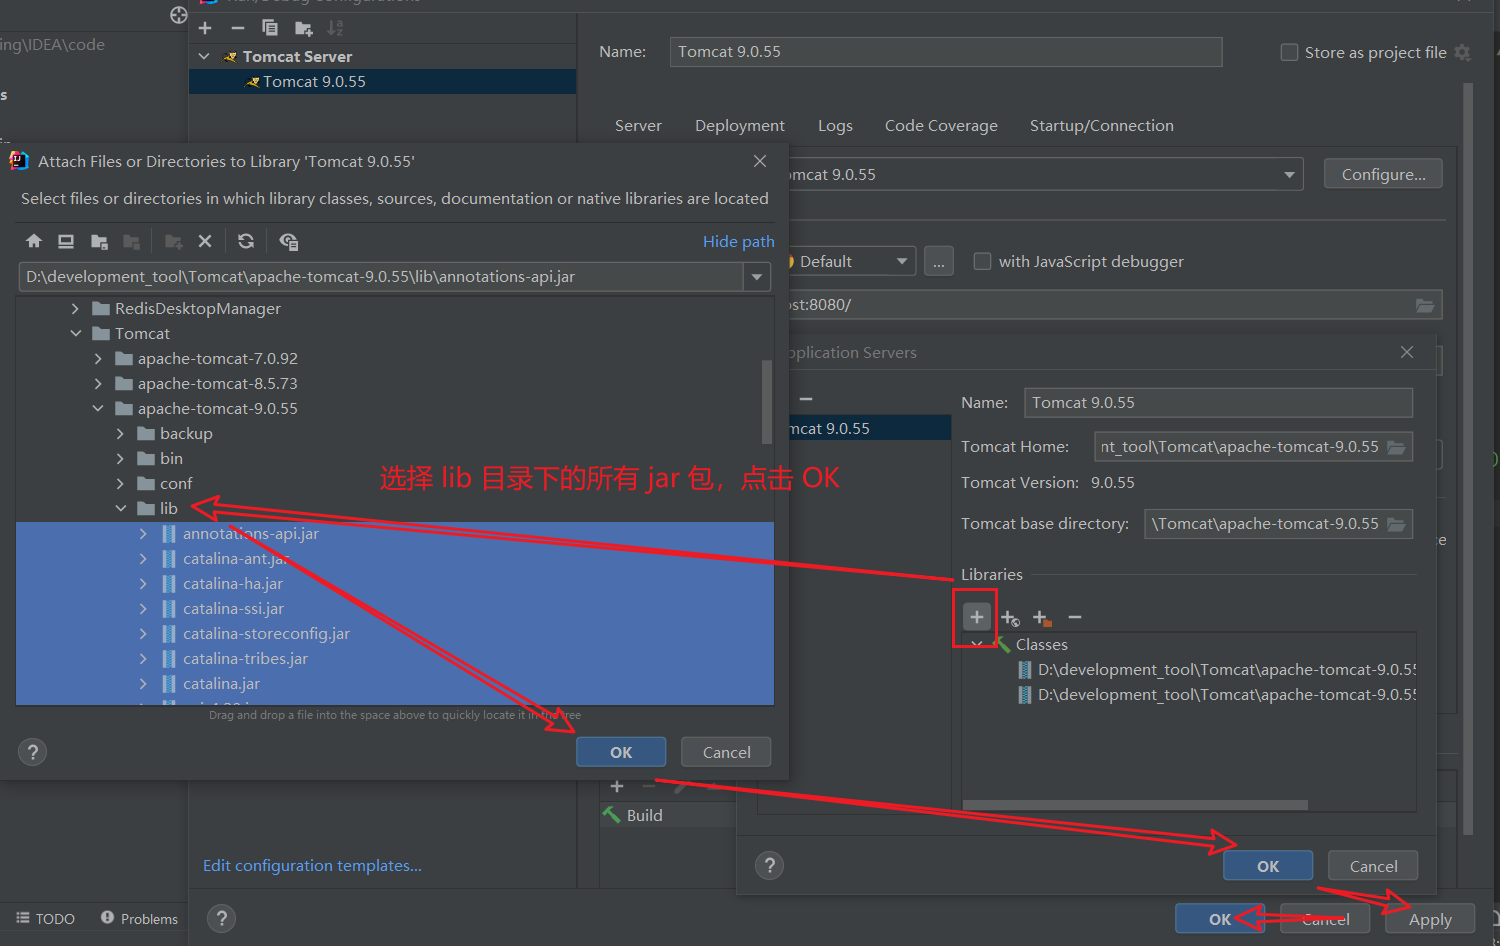
Task: Open Default browser dropdown
Action: tap(902, 261)
